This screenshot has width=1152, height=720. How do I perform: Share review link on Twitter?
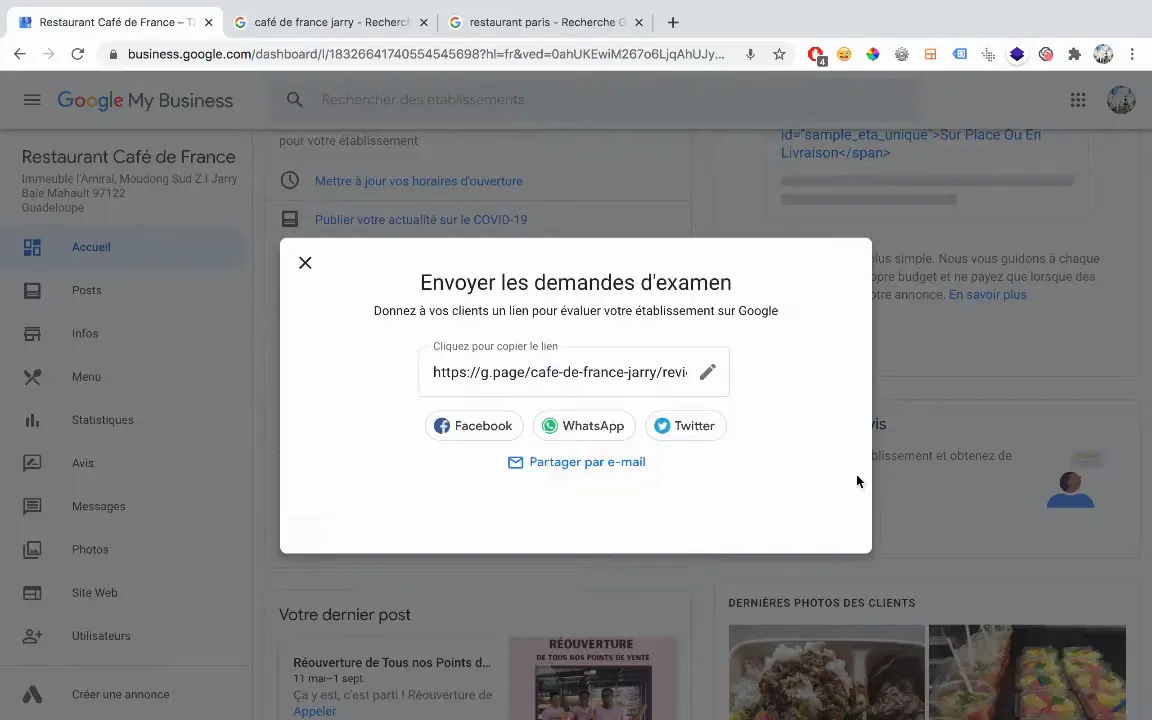click(685, 426)
